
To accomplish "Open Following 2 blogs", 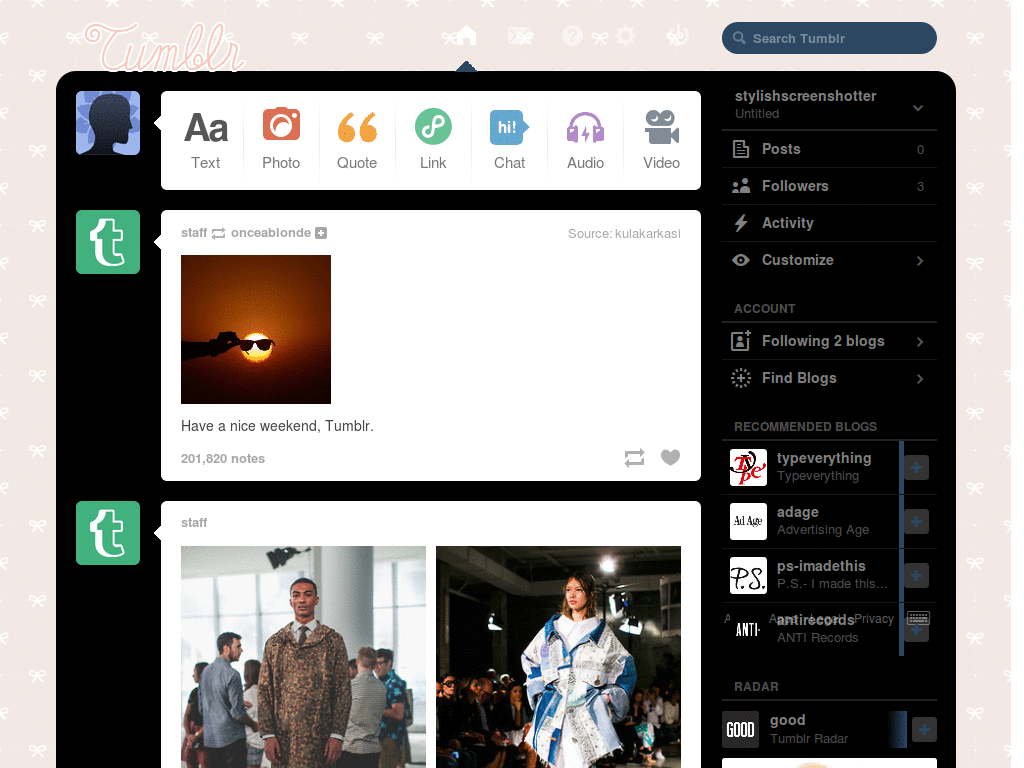I will (829, 341).
